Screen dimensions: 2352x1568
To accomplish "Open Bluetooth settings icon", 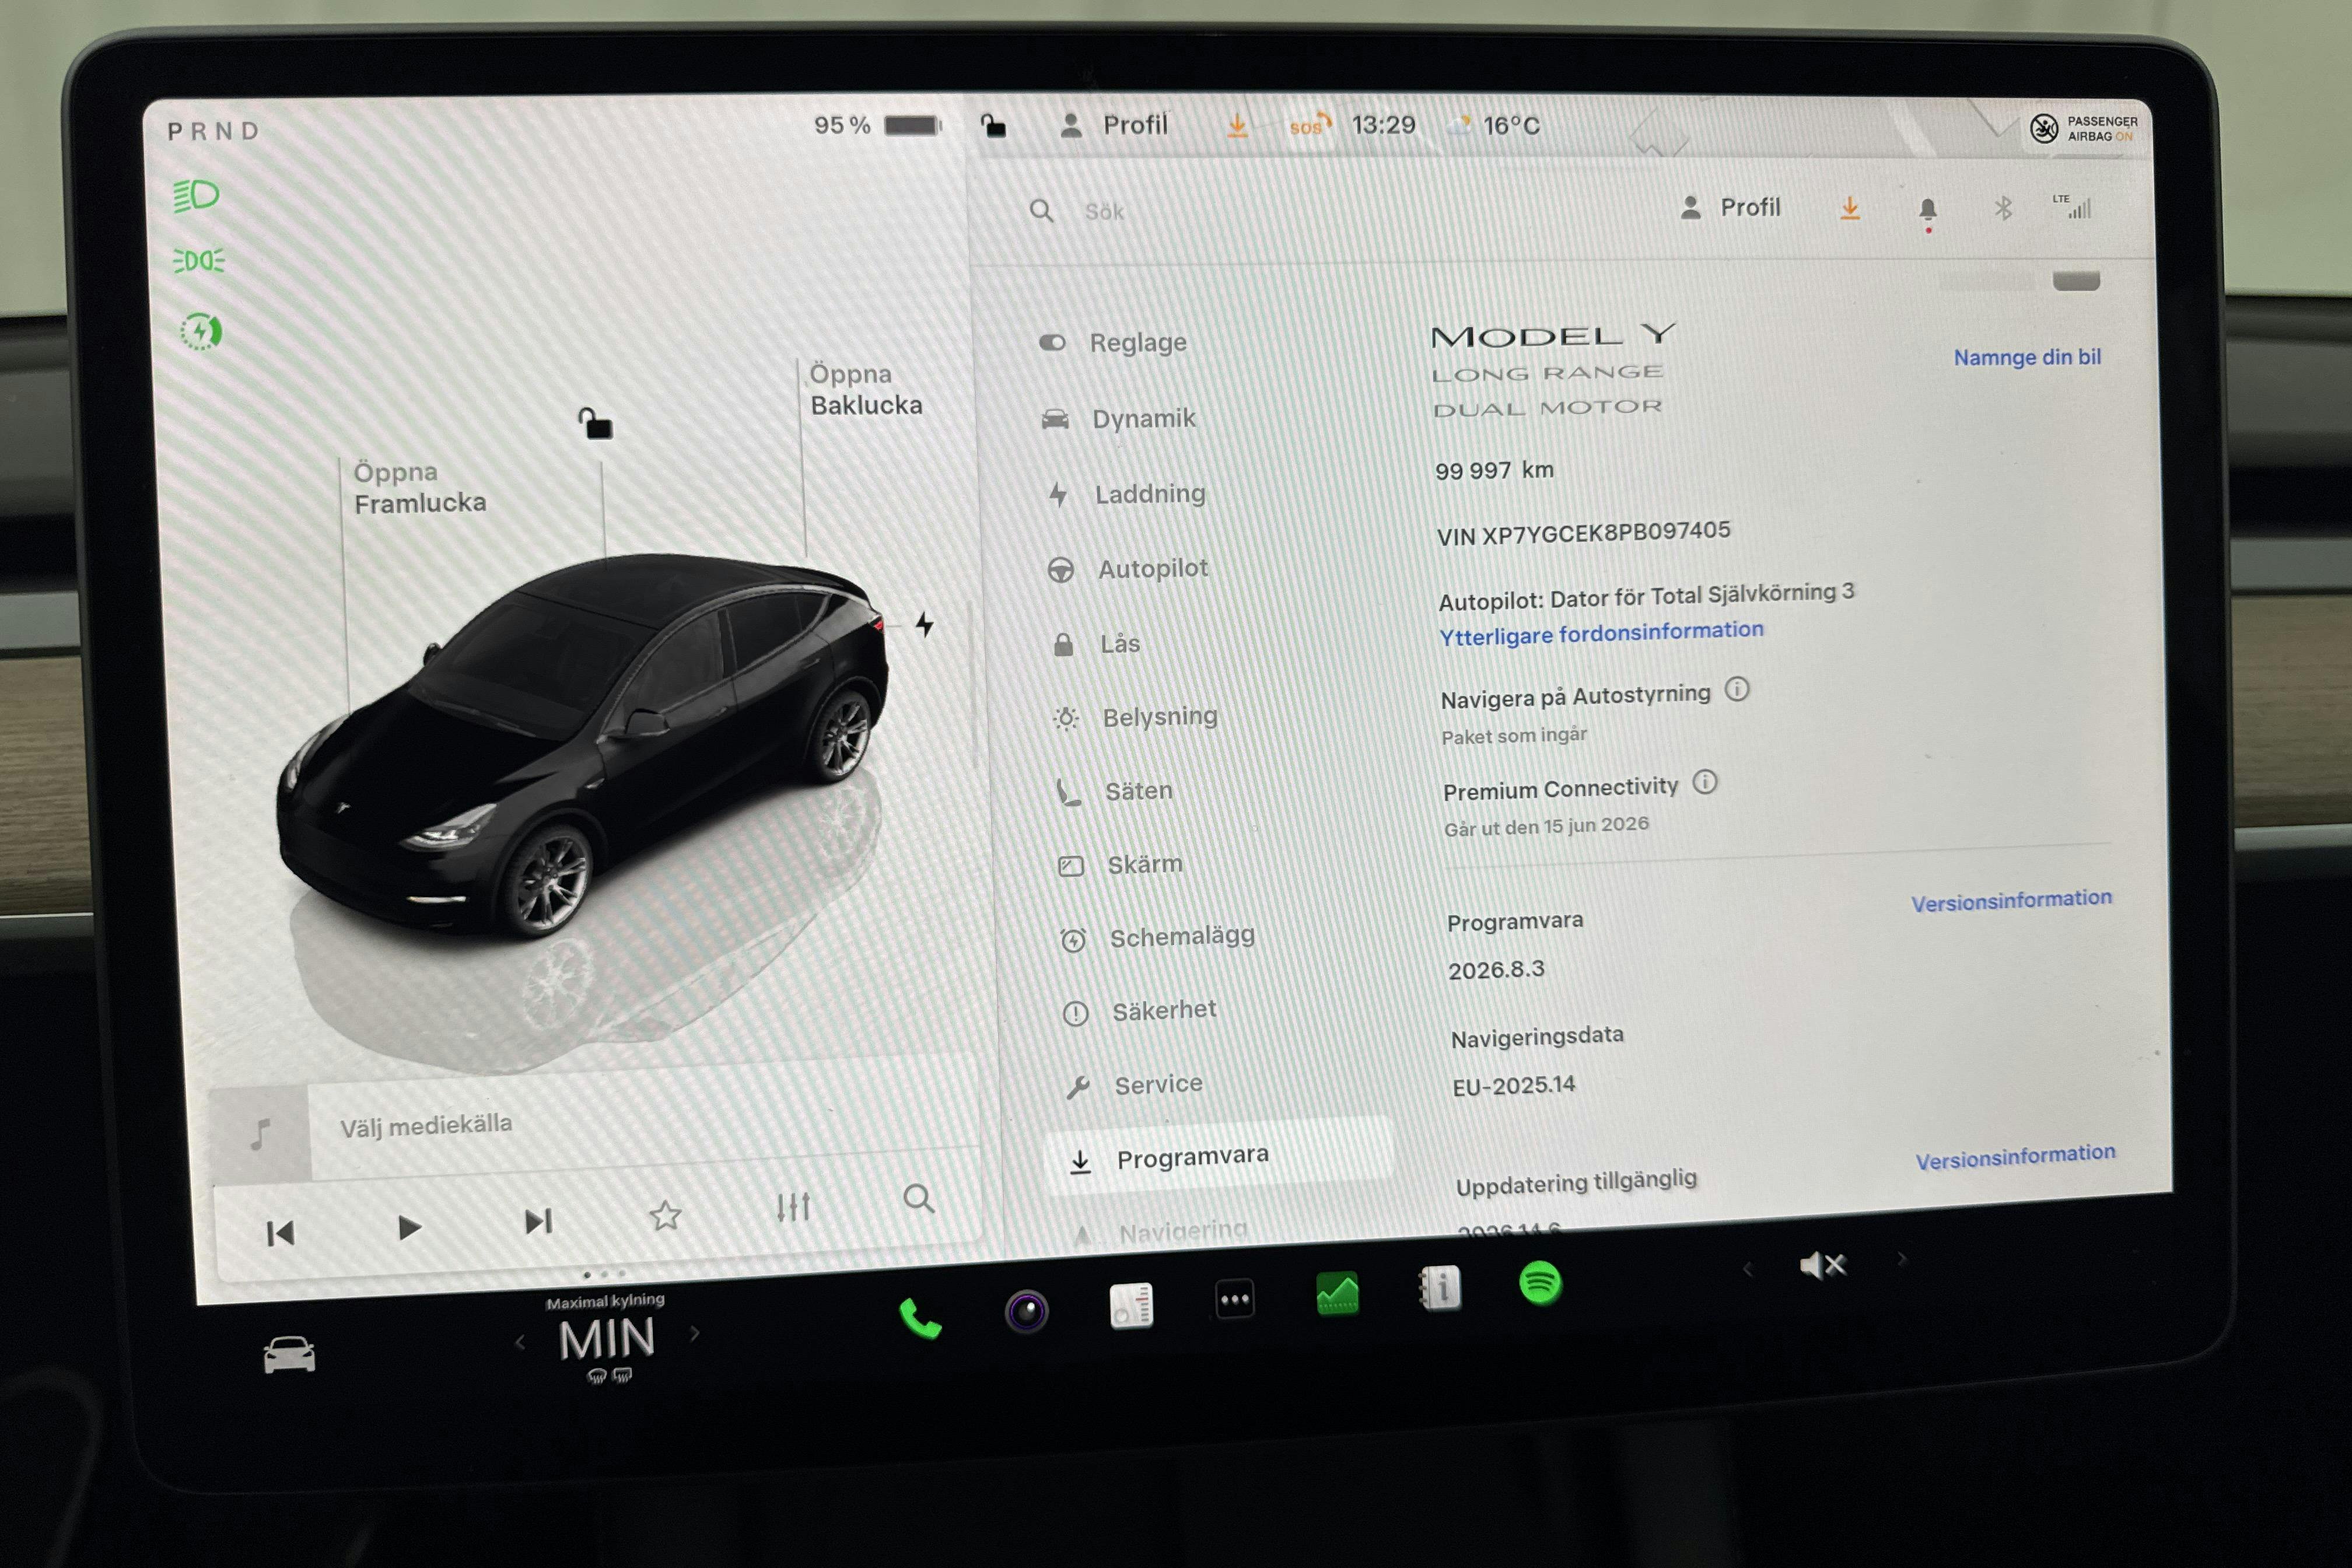I will click(2003, 208).
